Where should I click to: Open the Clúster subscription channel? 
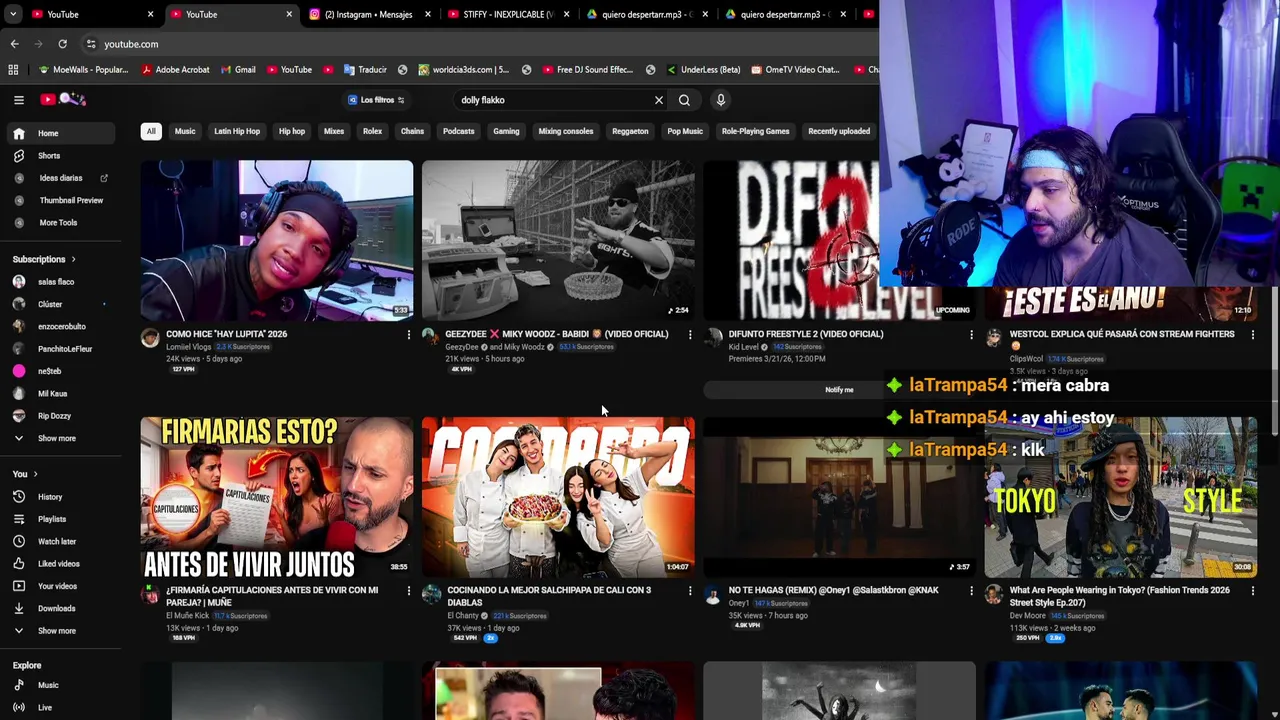(x=60, y=304)
